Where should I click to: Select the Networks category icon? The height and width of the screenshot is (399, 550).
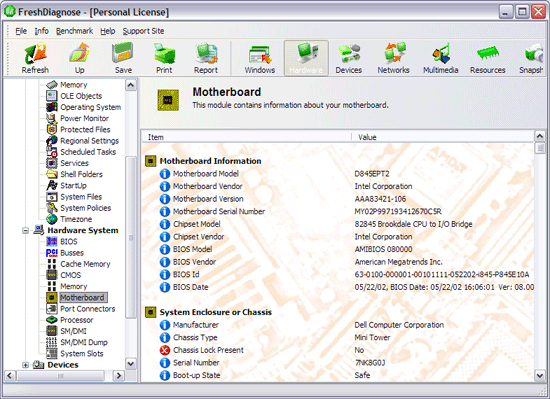pyautogui.click(x=393, y=58)
